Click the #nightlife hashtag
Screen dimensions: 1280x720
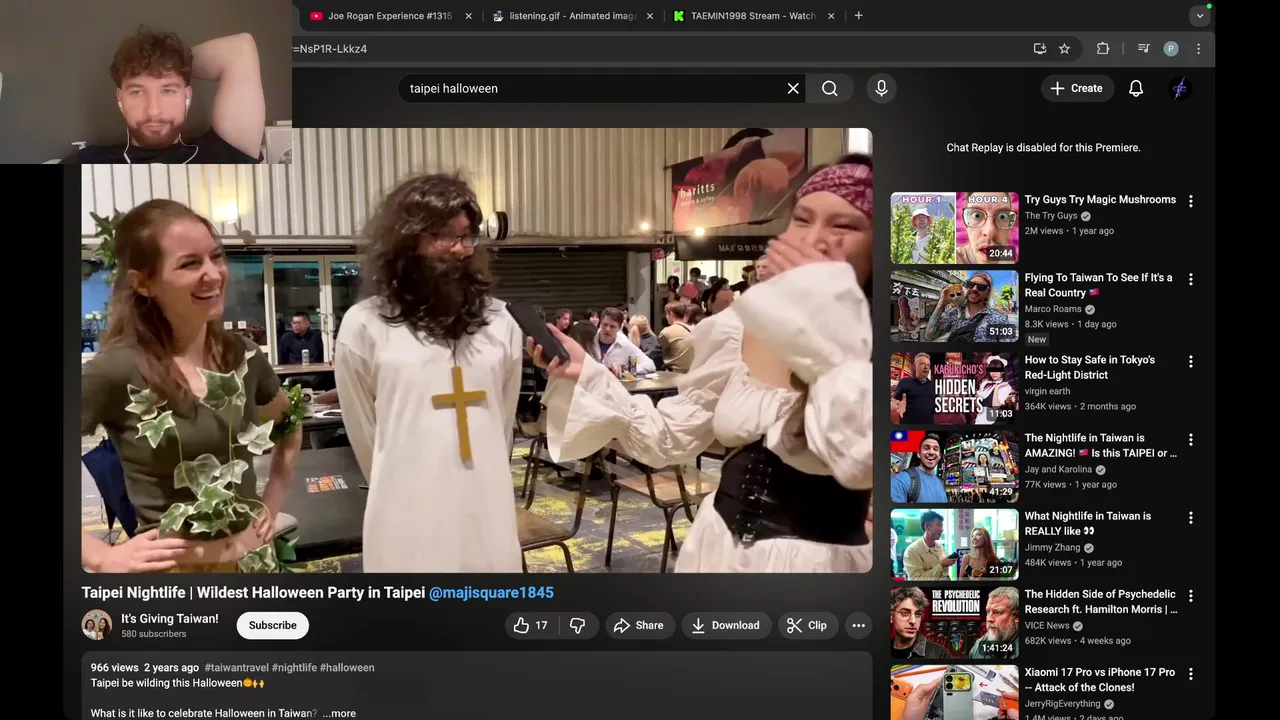point(294,667)
